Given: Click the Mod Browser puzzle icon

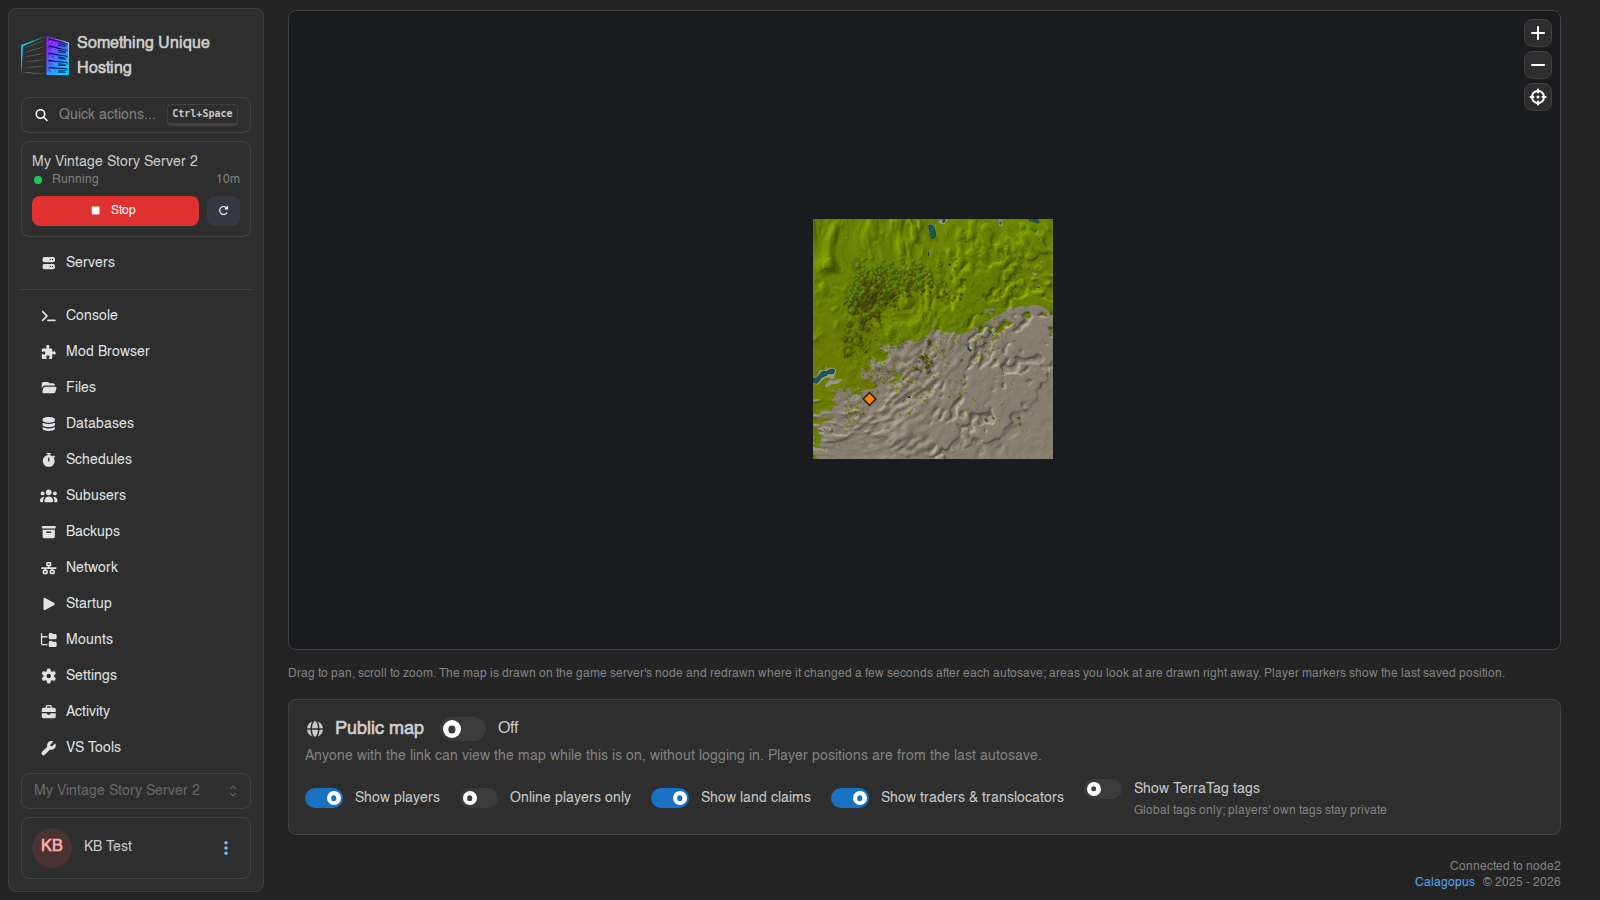Looking at the screenshot, I should click(48, 352).
